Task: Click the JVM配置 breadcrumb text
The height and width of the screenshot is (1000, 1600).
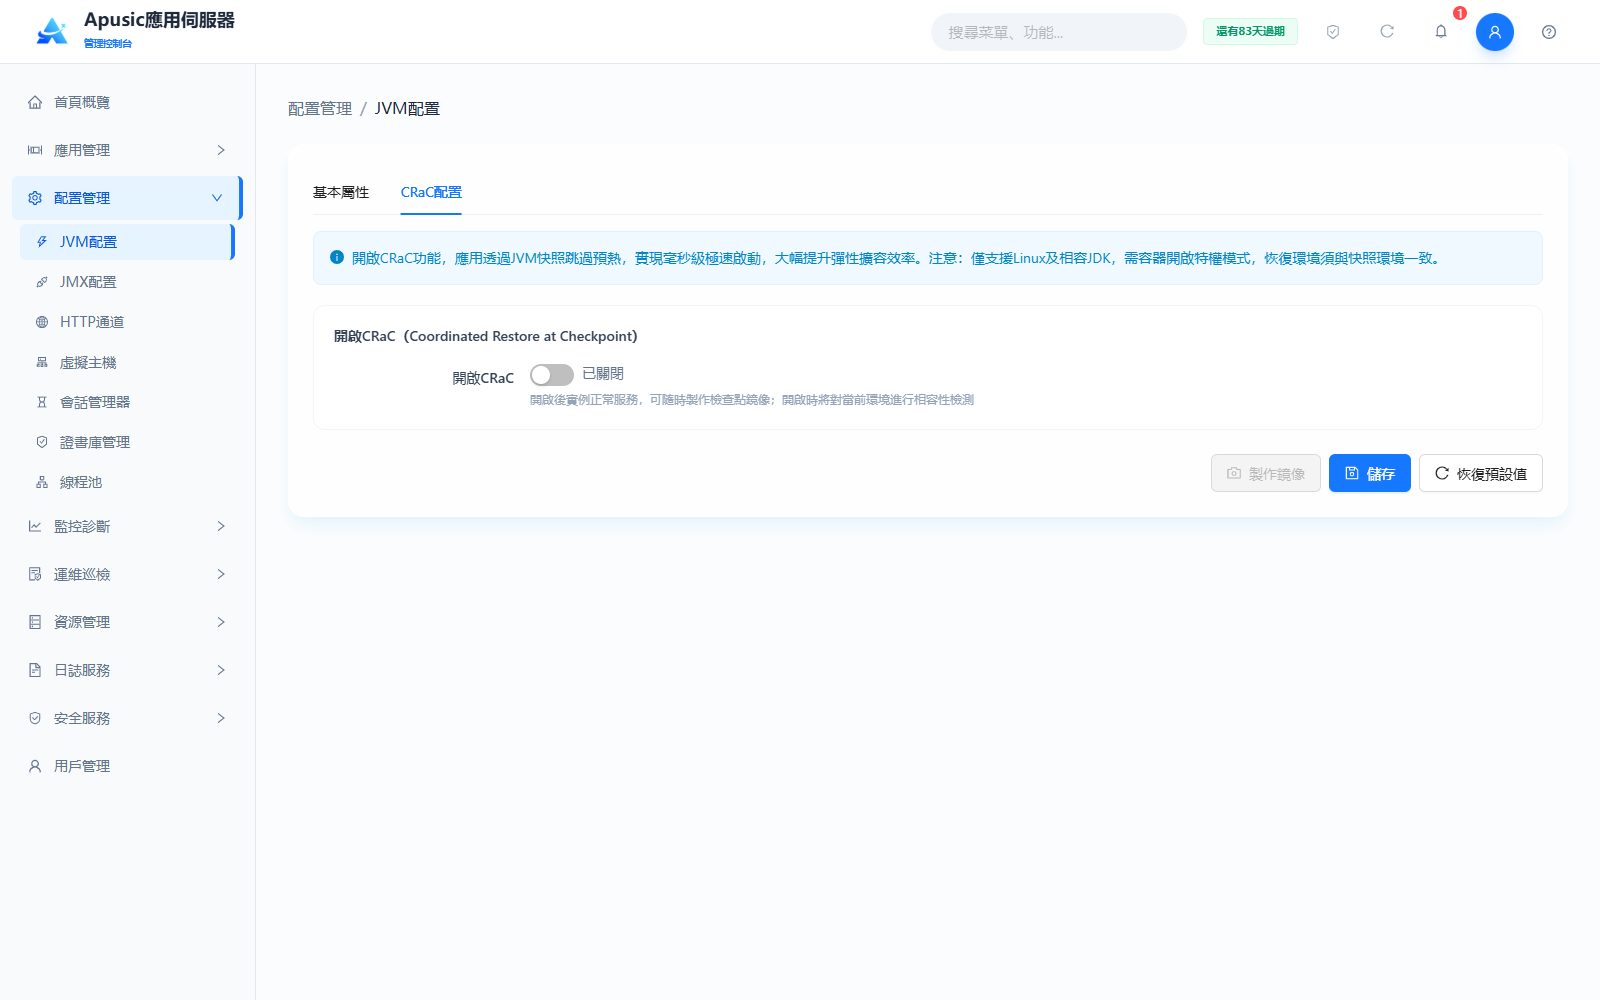Action: [407, 108]
